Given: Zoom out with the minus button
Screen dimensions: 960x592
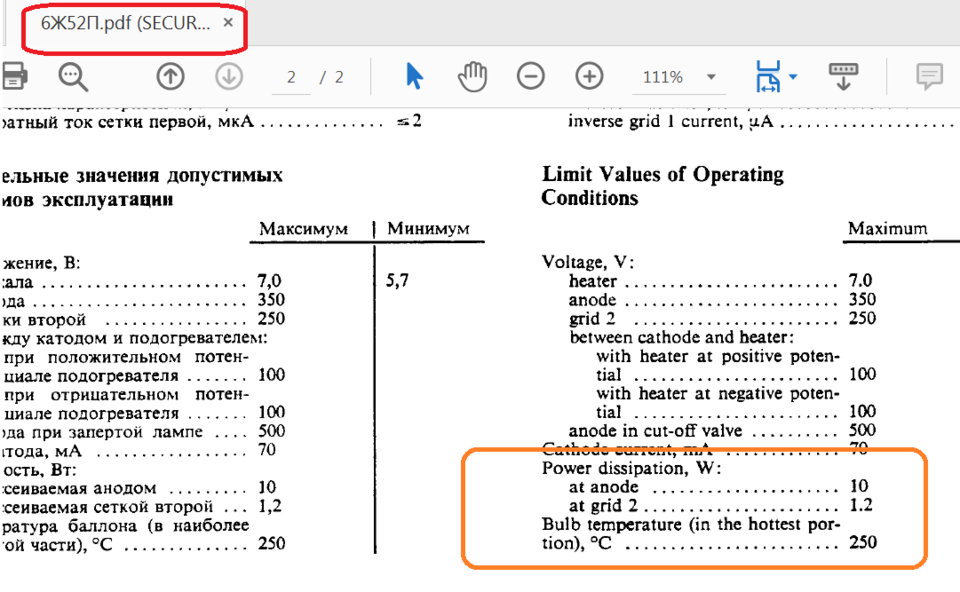Looking at the screenshot, I should 530,77.
